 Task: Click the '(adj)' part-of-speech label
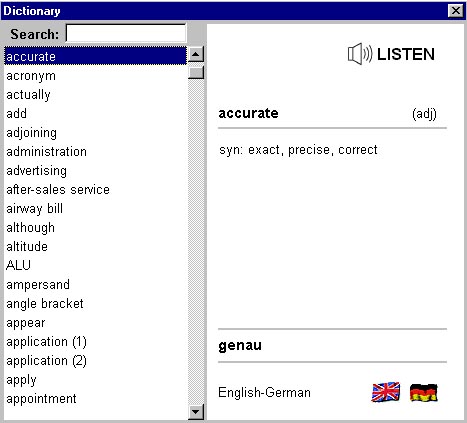click(x=424, y=114)
